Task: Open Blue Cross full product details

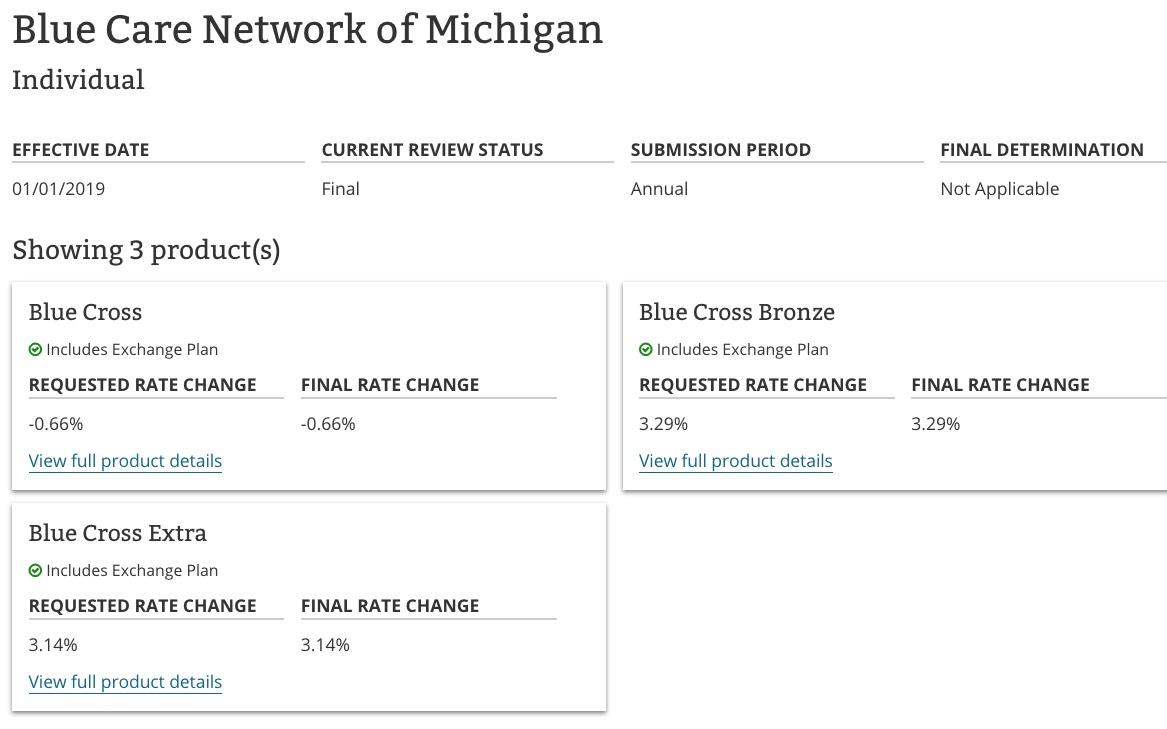Action: (125, 461)
